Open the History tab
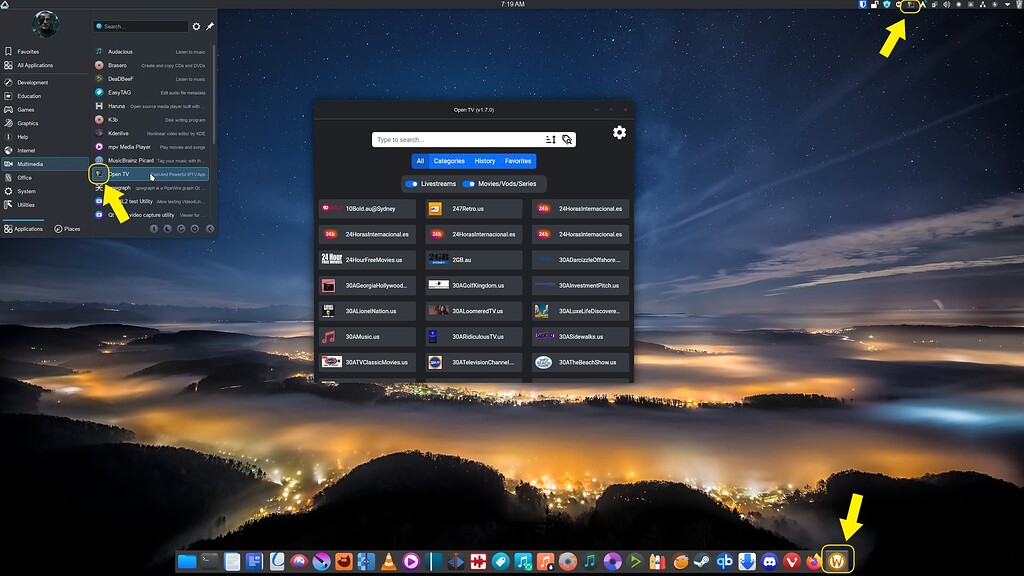This screenshot has height=576, width=1024. click(485, 161)
